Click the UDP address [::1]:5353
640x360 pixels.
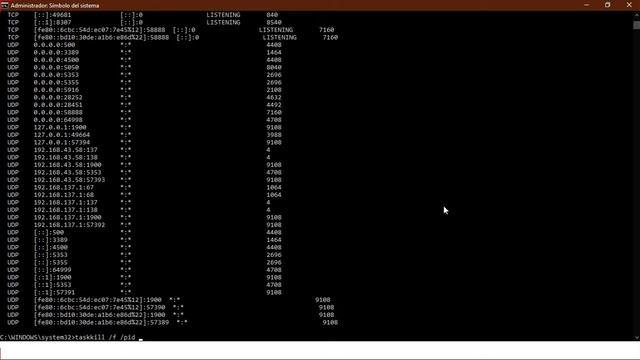coord(52,285)
